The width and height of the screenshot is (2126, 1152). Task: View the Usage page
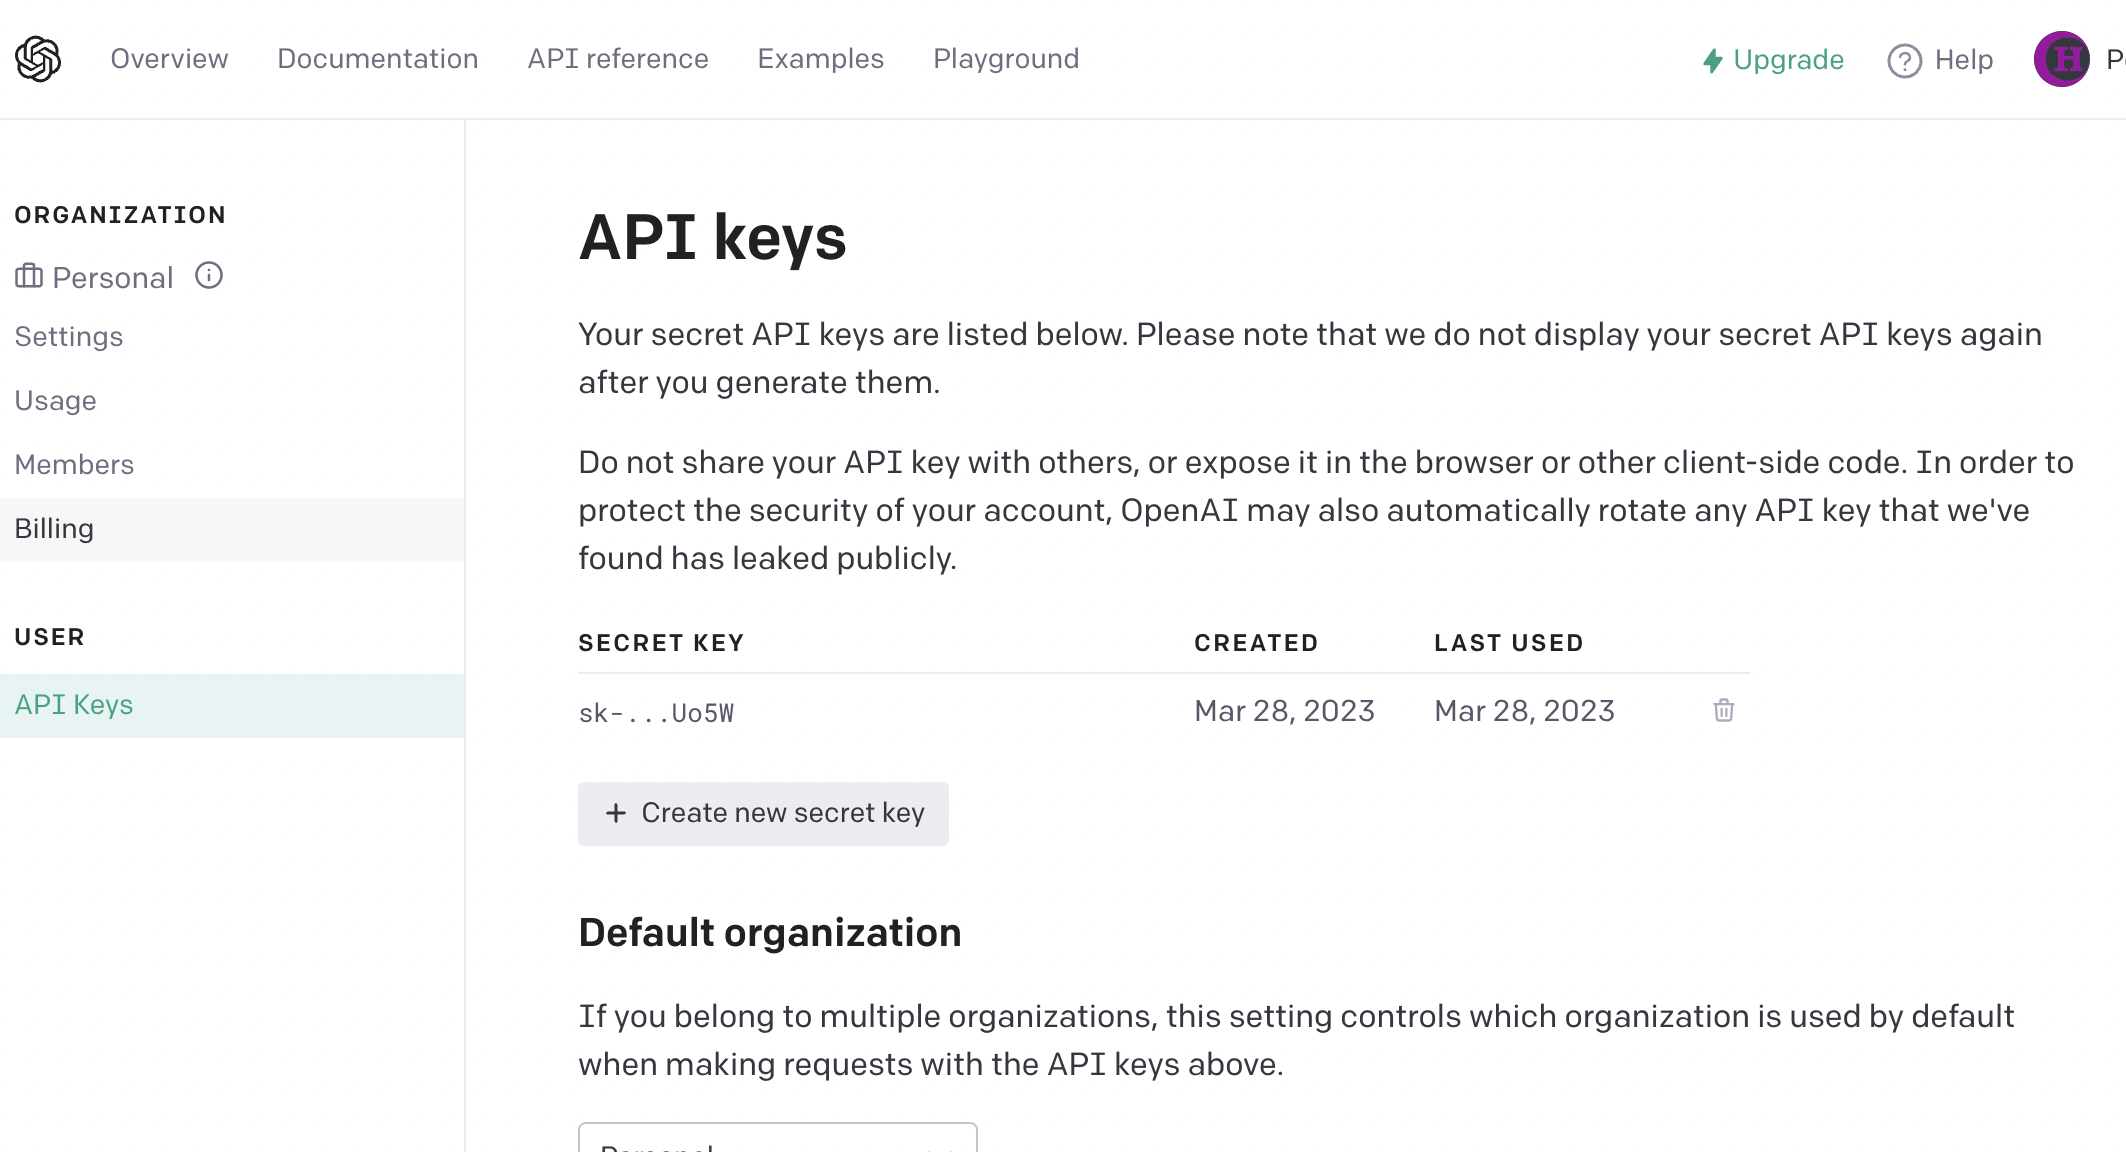[x=55, y=400]
